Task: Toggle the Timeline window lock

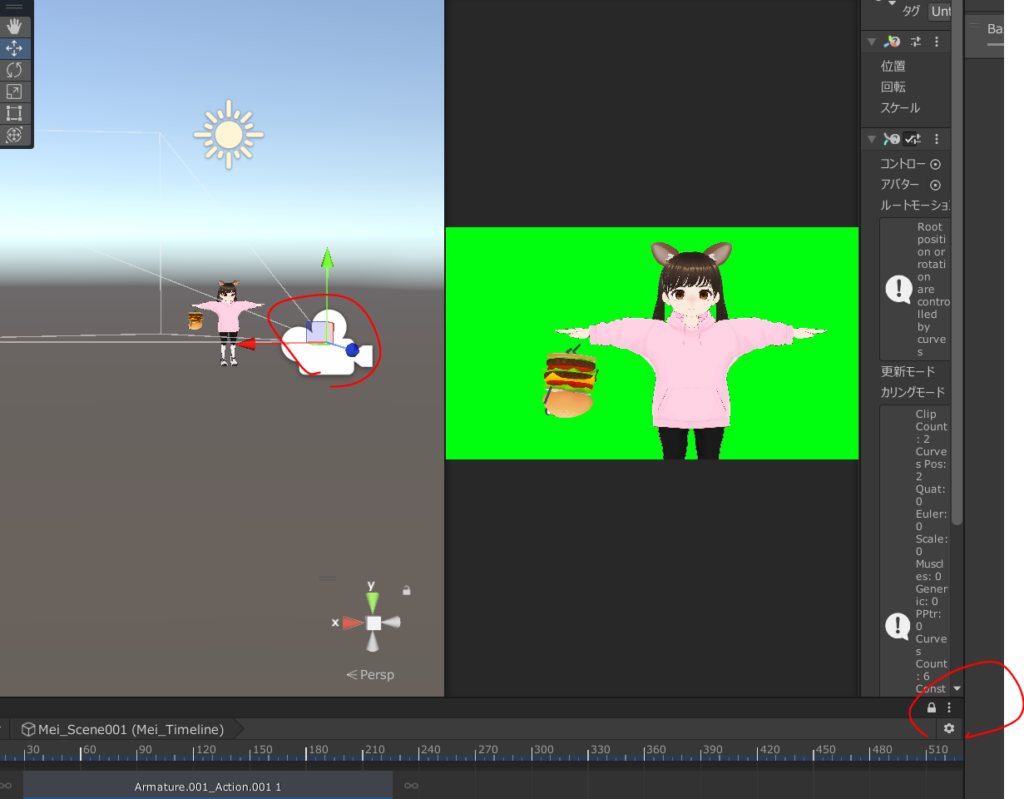Action: tap(932, 708)
